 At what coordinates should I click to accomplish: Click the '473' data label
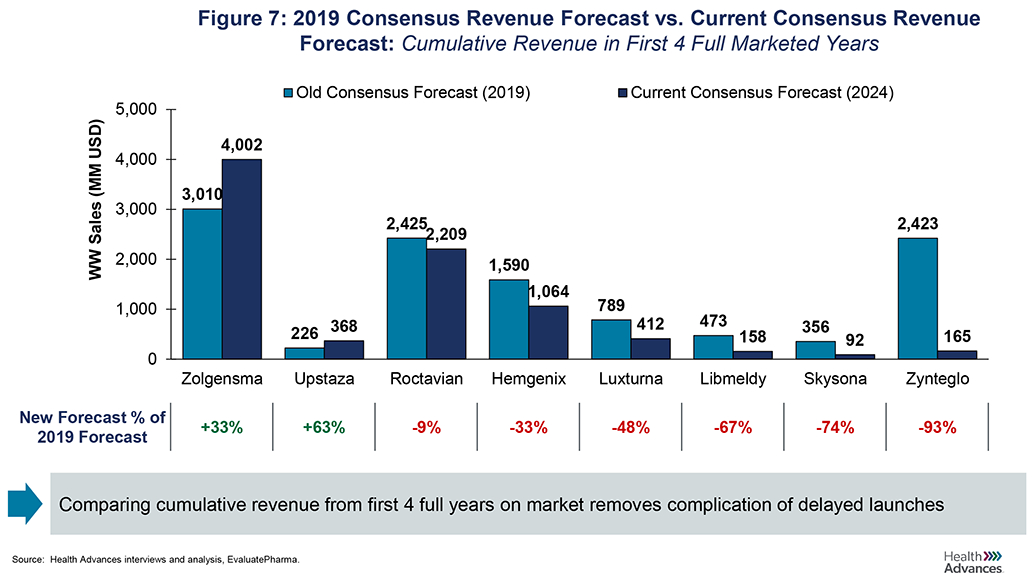(713, 321)
